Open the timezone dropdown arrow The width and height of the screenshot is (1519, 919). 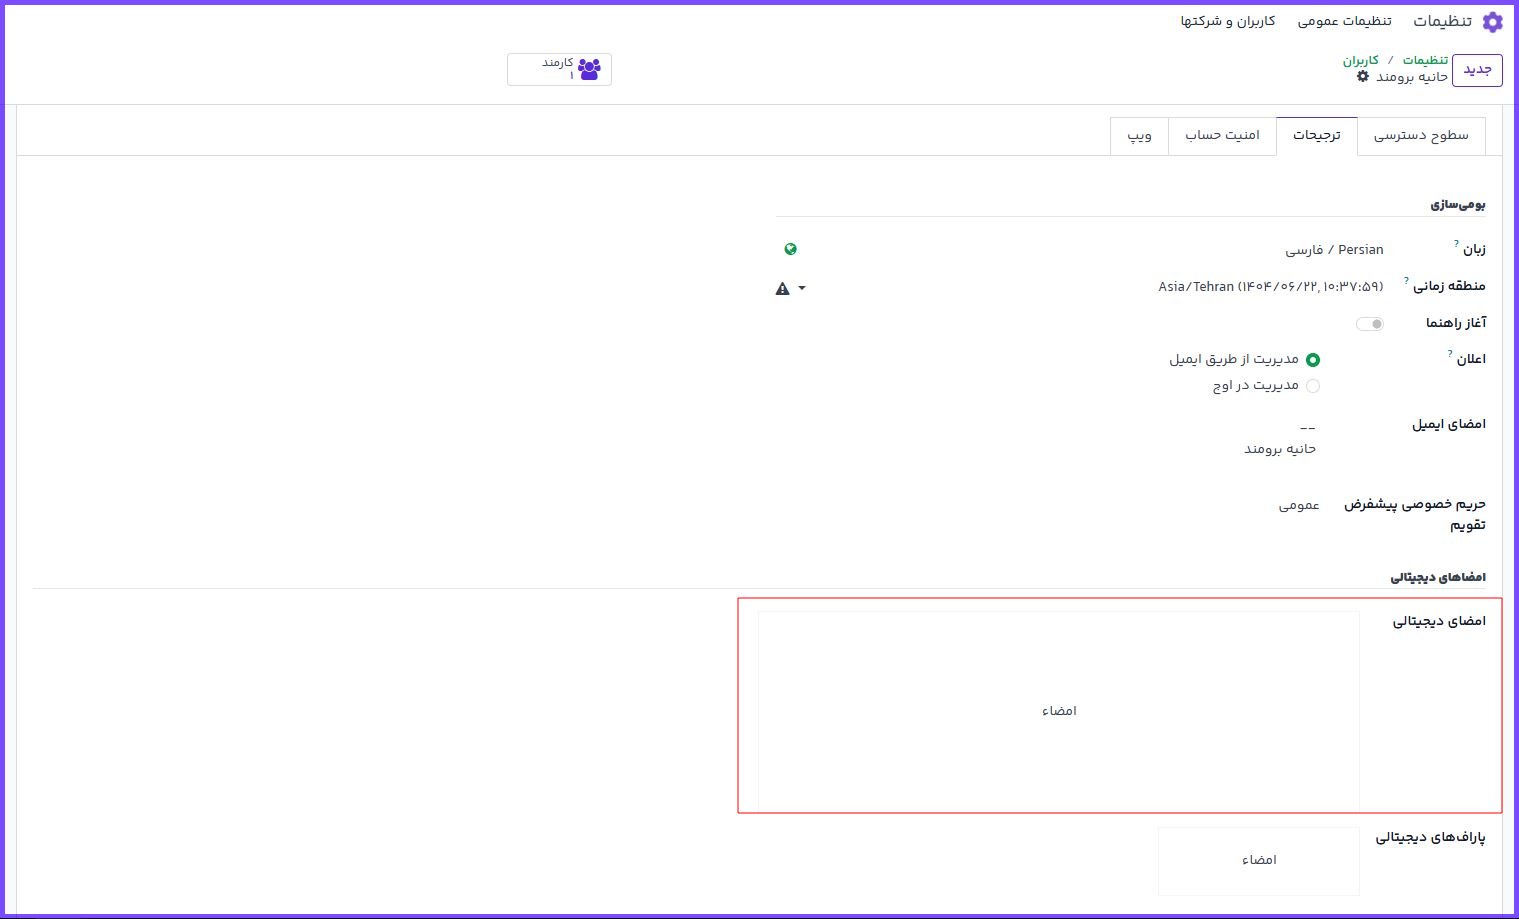click(x=802, y=289)
